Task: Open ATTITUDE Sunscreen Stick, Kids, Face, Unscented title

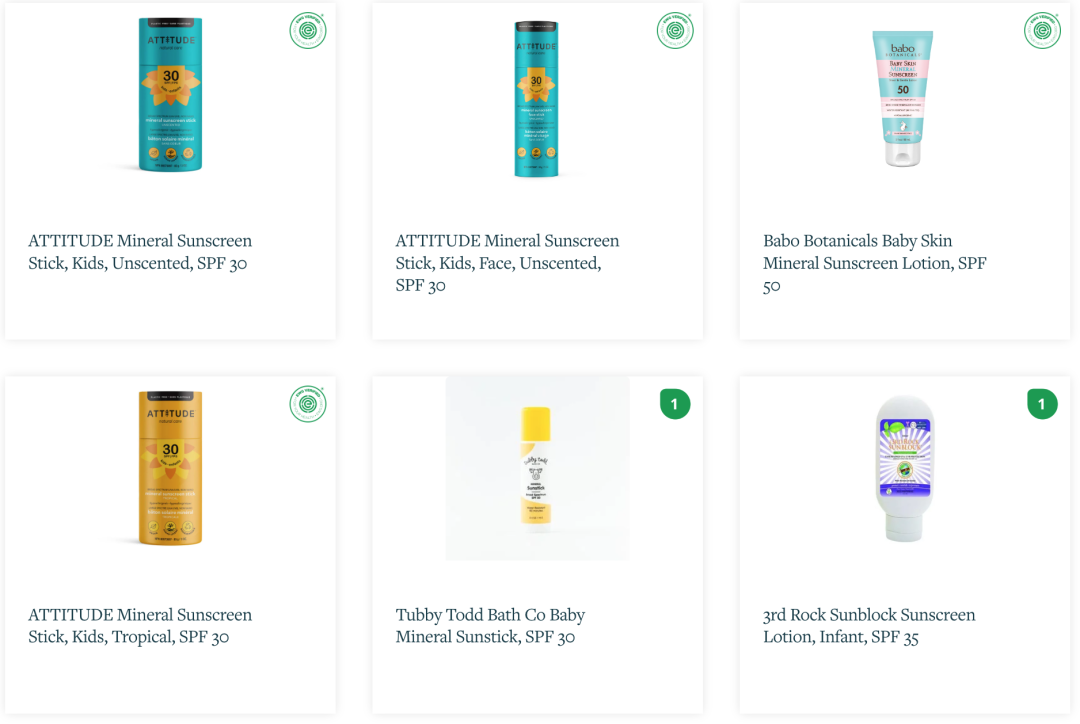Action: coord(507,262)
